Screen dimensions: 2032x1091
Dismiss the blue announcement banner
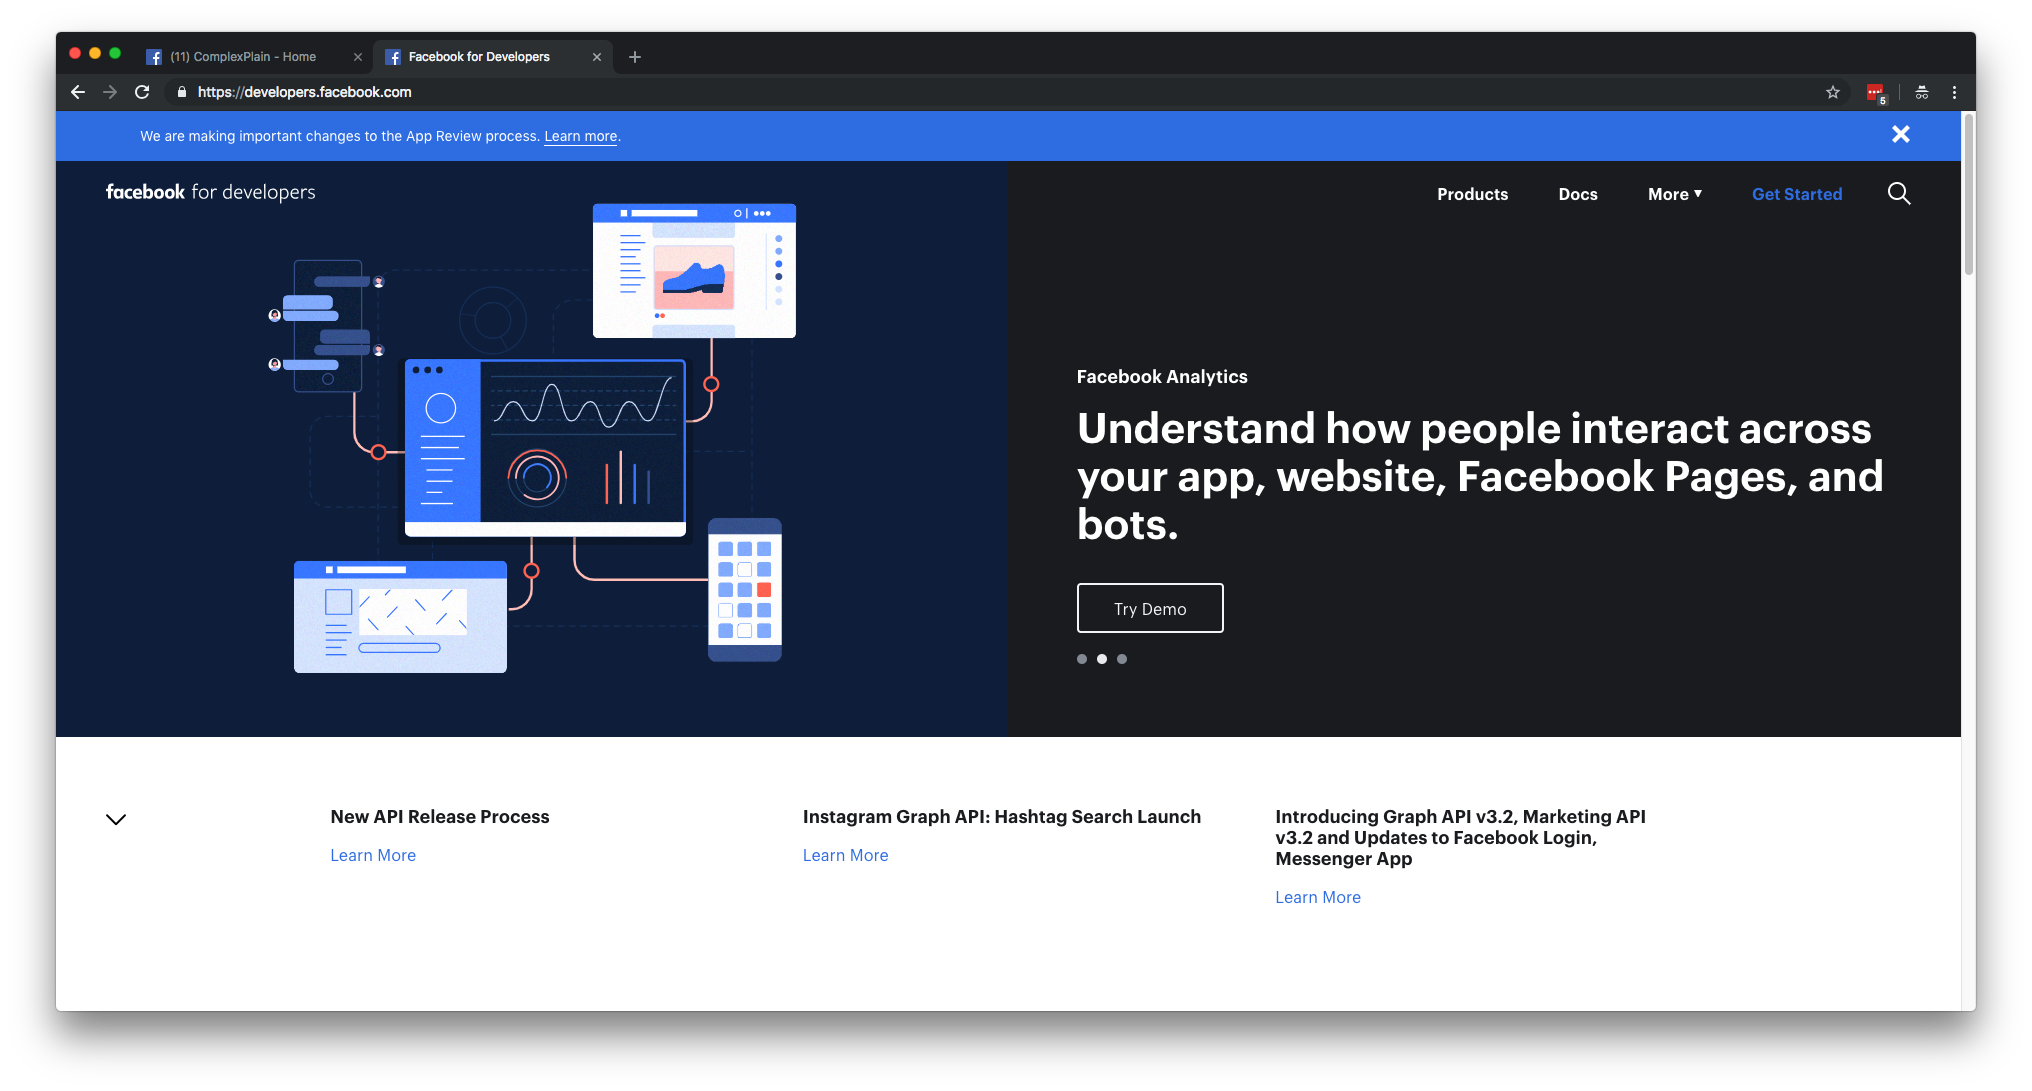pos(1901,134)
